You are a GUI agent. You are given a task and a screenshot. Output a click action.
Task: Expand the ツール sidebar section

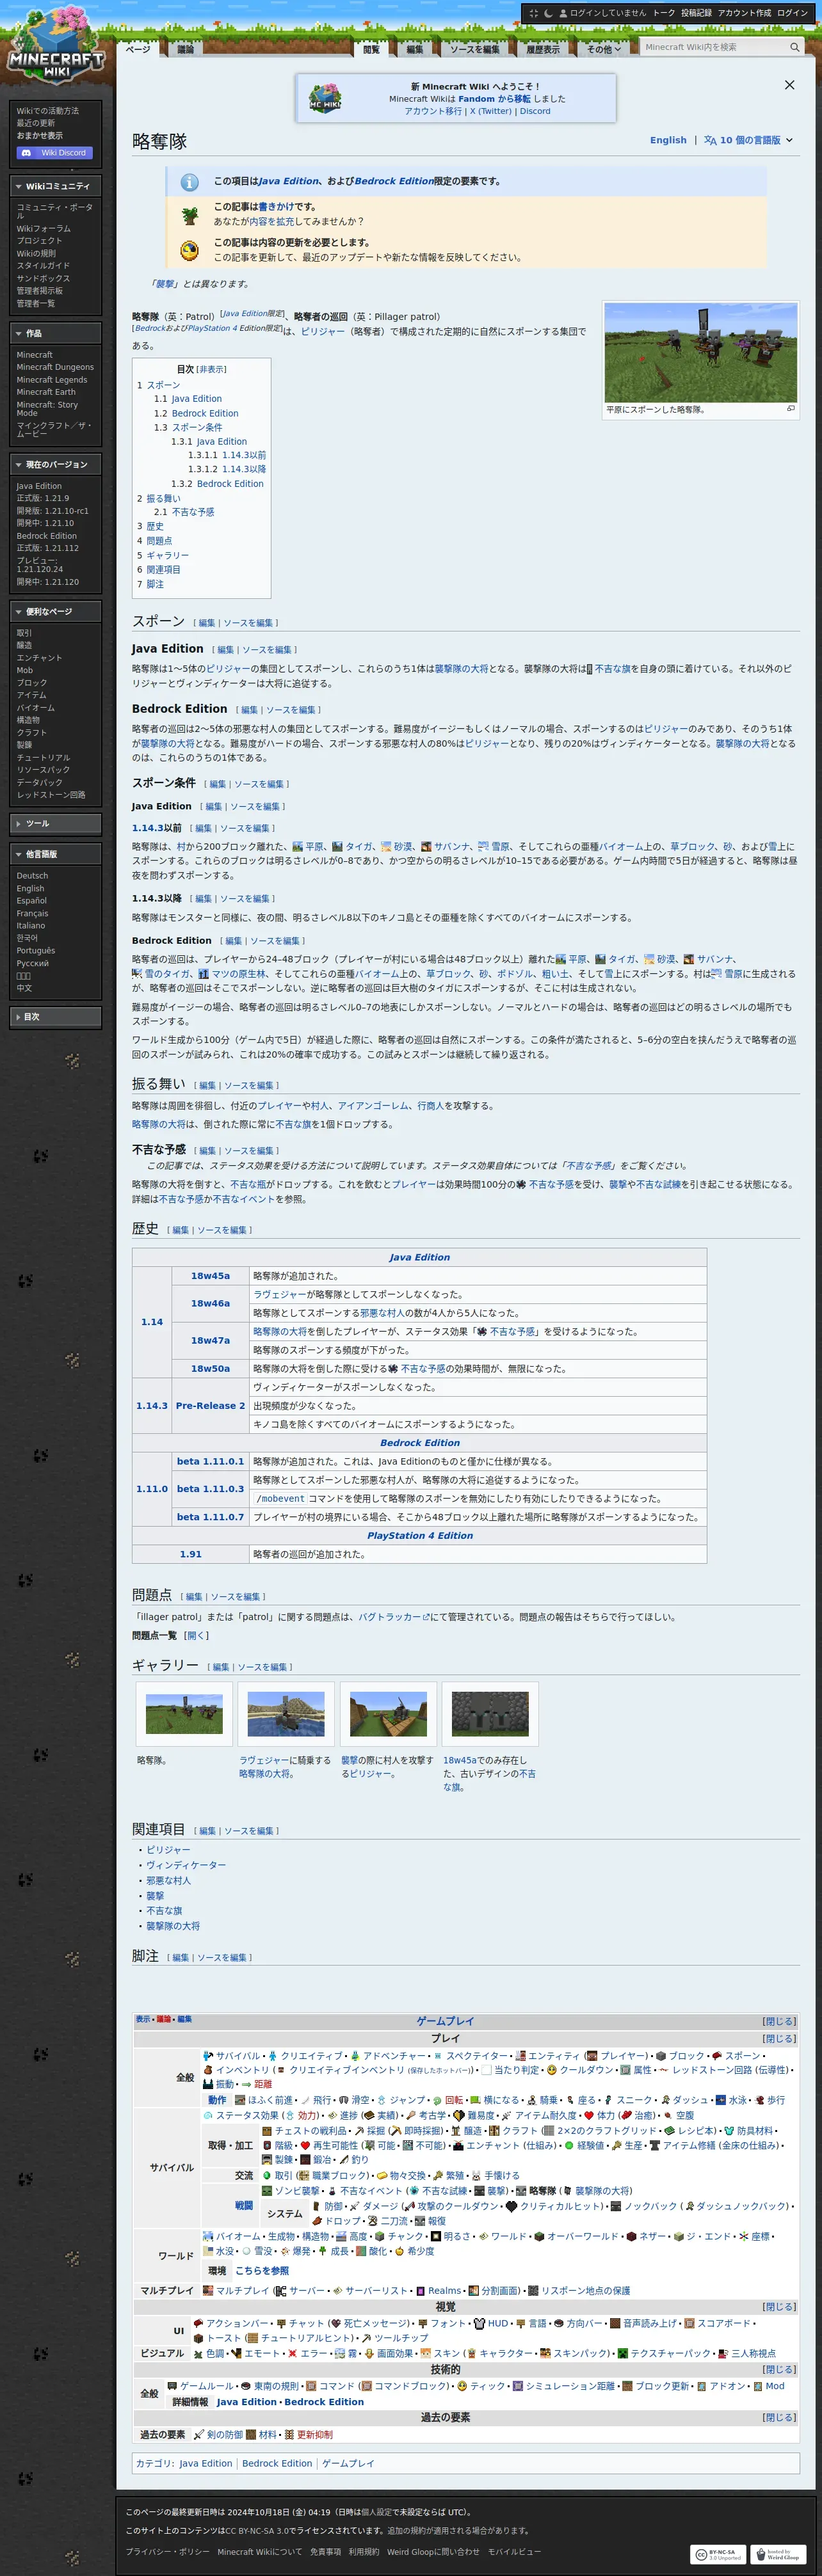[56, 823]
